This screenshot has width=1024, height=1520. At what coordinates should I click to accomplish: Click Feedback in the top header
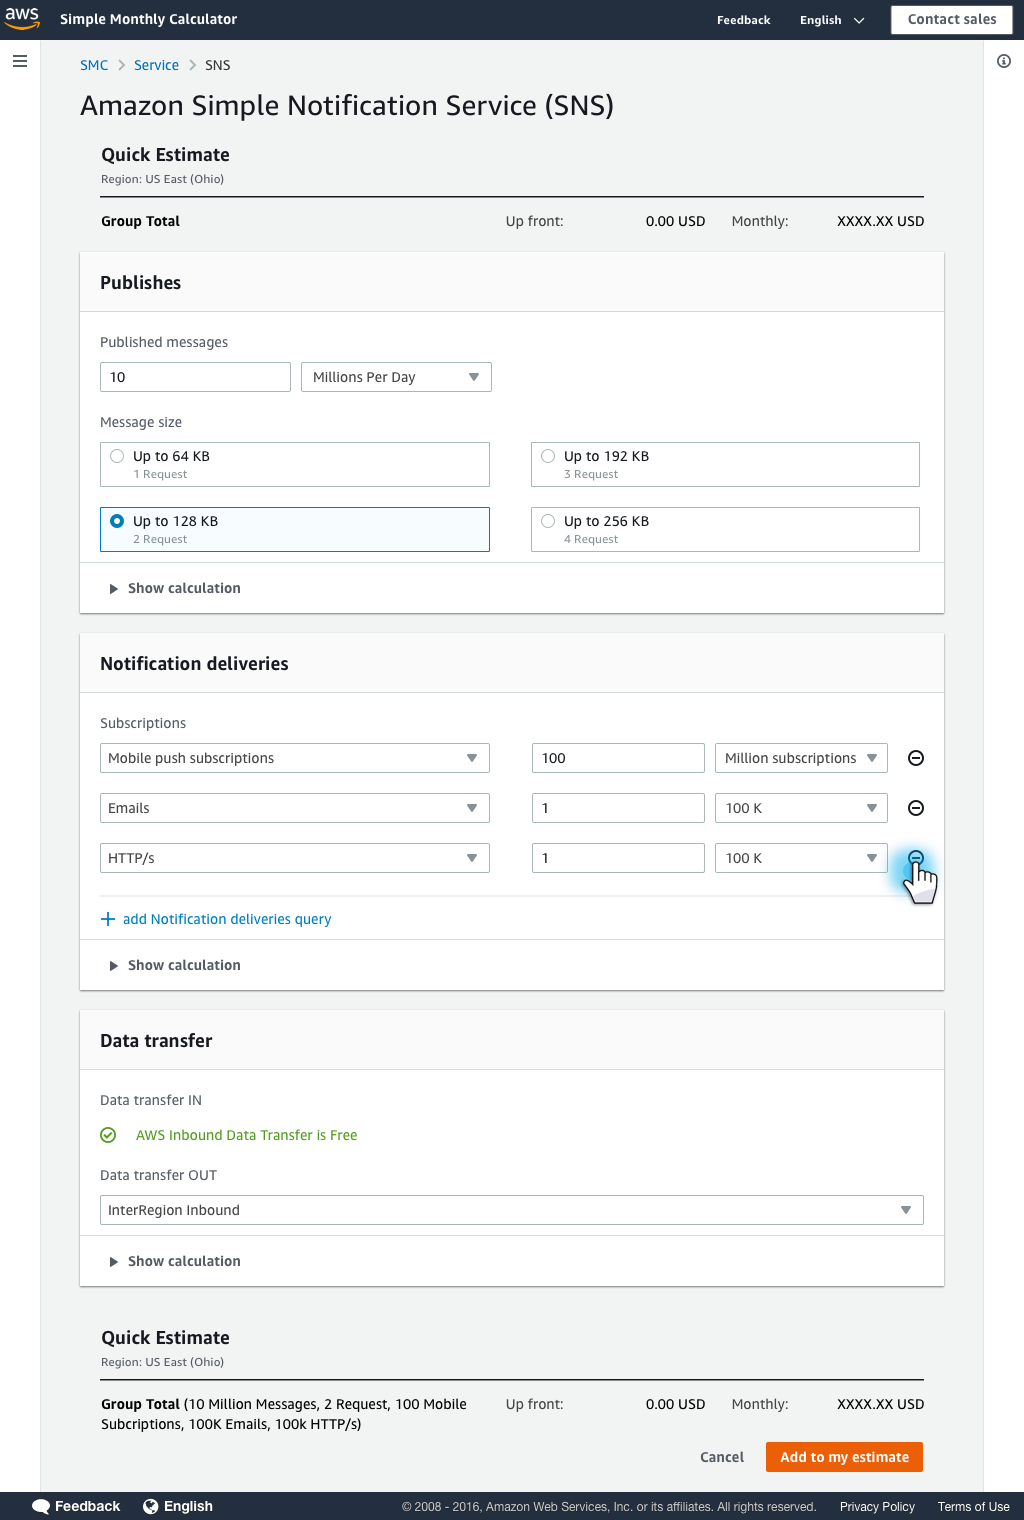click(x=743, y=20)
